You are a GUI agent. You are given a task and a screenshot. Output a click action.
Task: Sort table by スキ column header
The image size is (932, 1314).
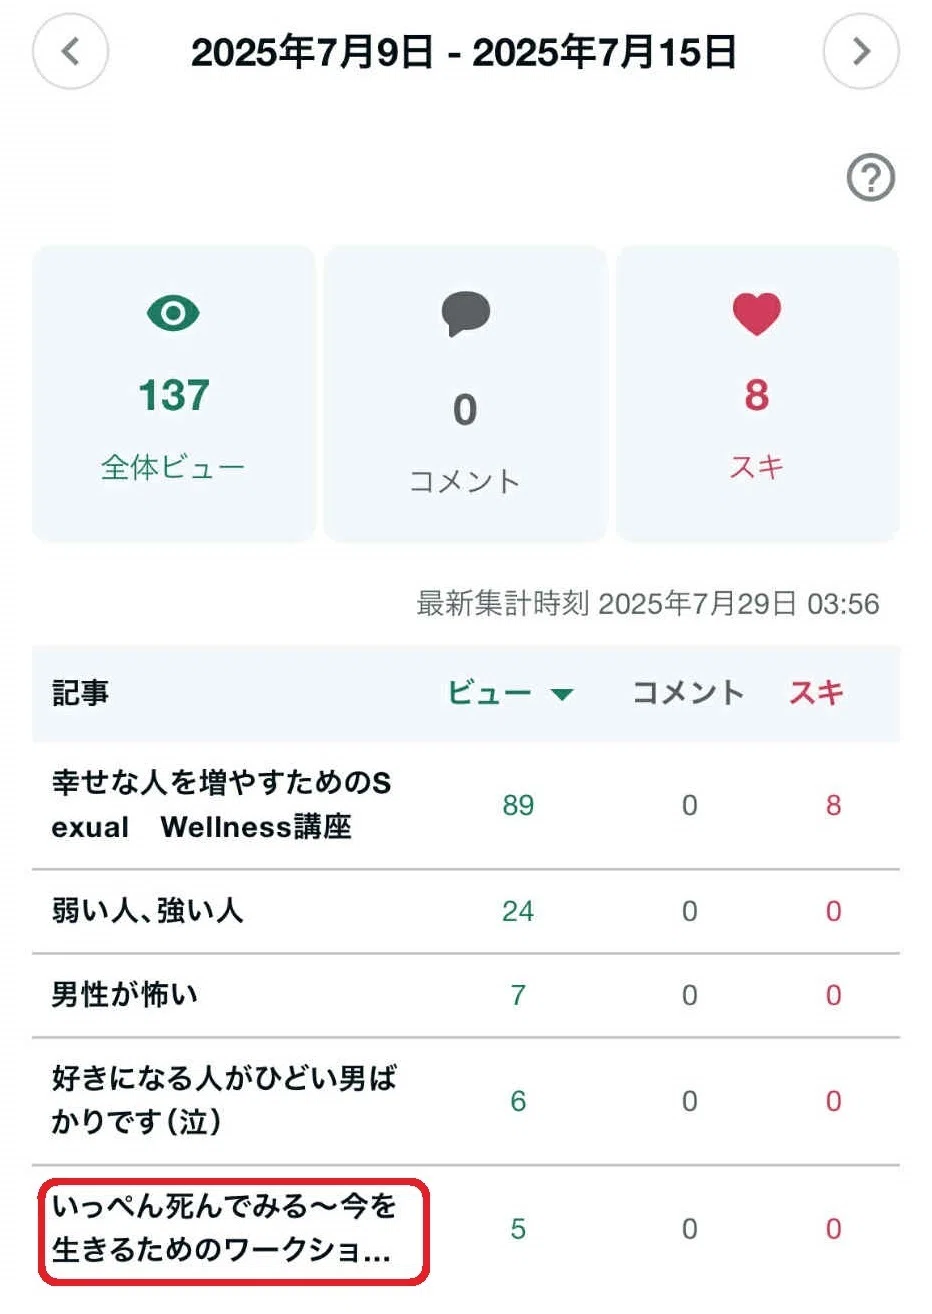[817, 693]
